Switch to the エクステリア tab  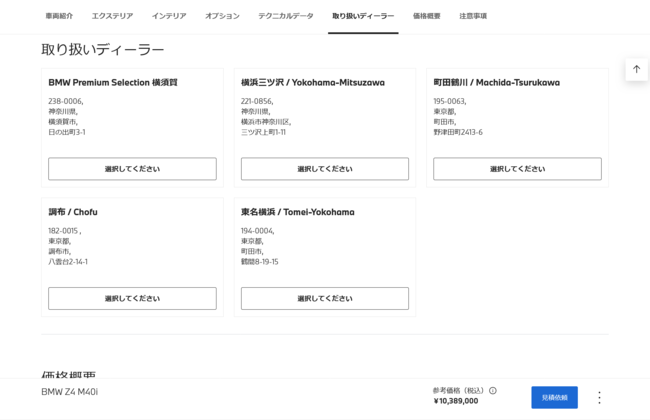[112, 16]
